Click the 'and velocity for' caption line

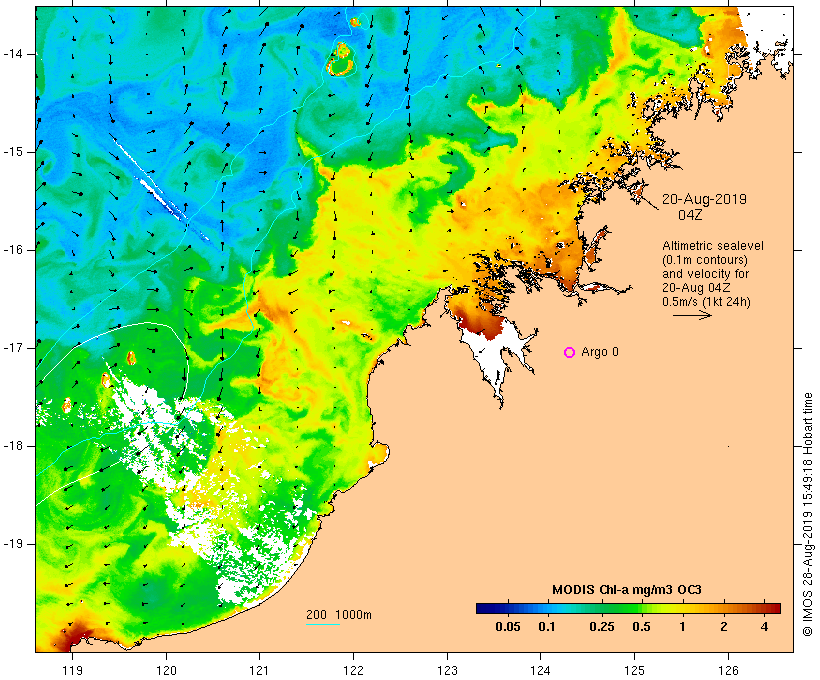(x=705, y=274)
